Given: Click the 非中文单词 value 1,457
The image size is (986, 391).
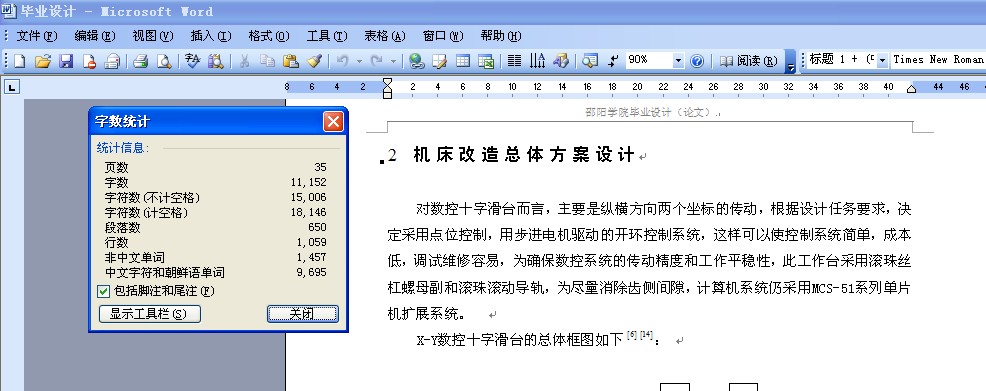Looking at the screenshot, I should point(312,257).
